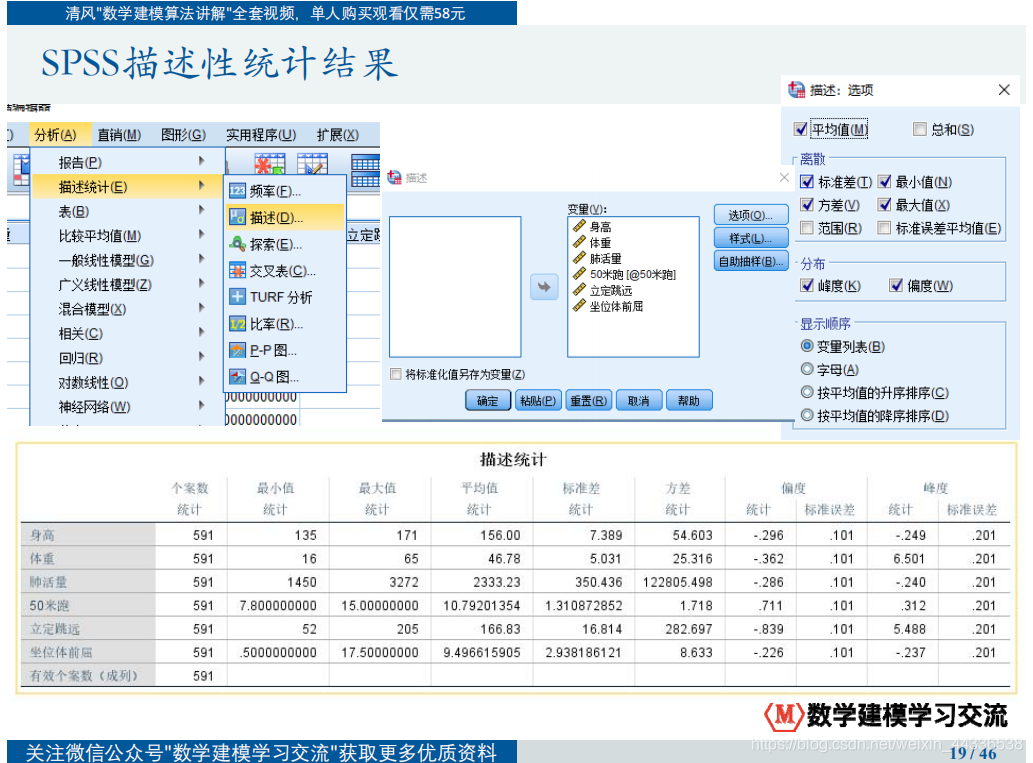Click the 描述 dialog title icon
The height and width of the screenshot is (763, 1033).
pos(395,177)
